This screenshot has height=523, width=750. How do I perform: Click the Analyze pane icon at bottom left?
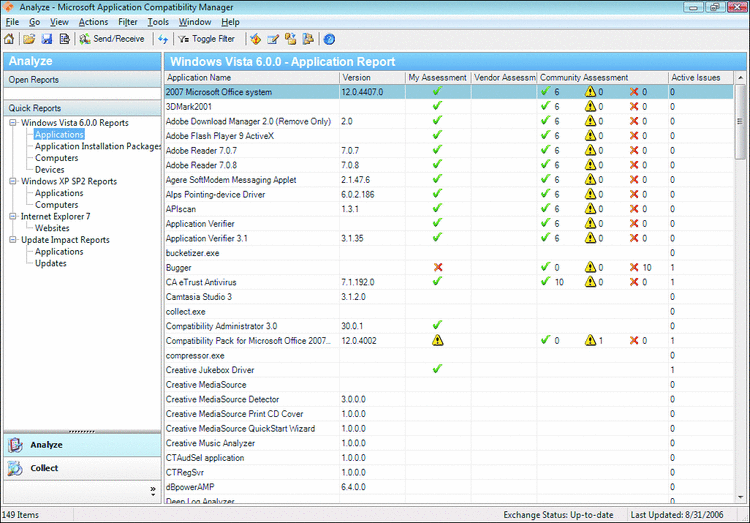[x=15, y=445]
